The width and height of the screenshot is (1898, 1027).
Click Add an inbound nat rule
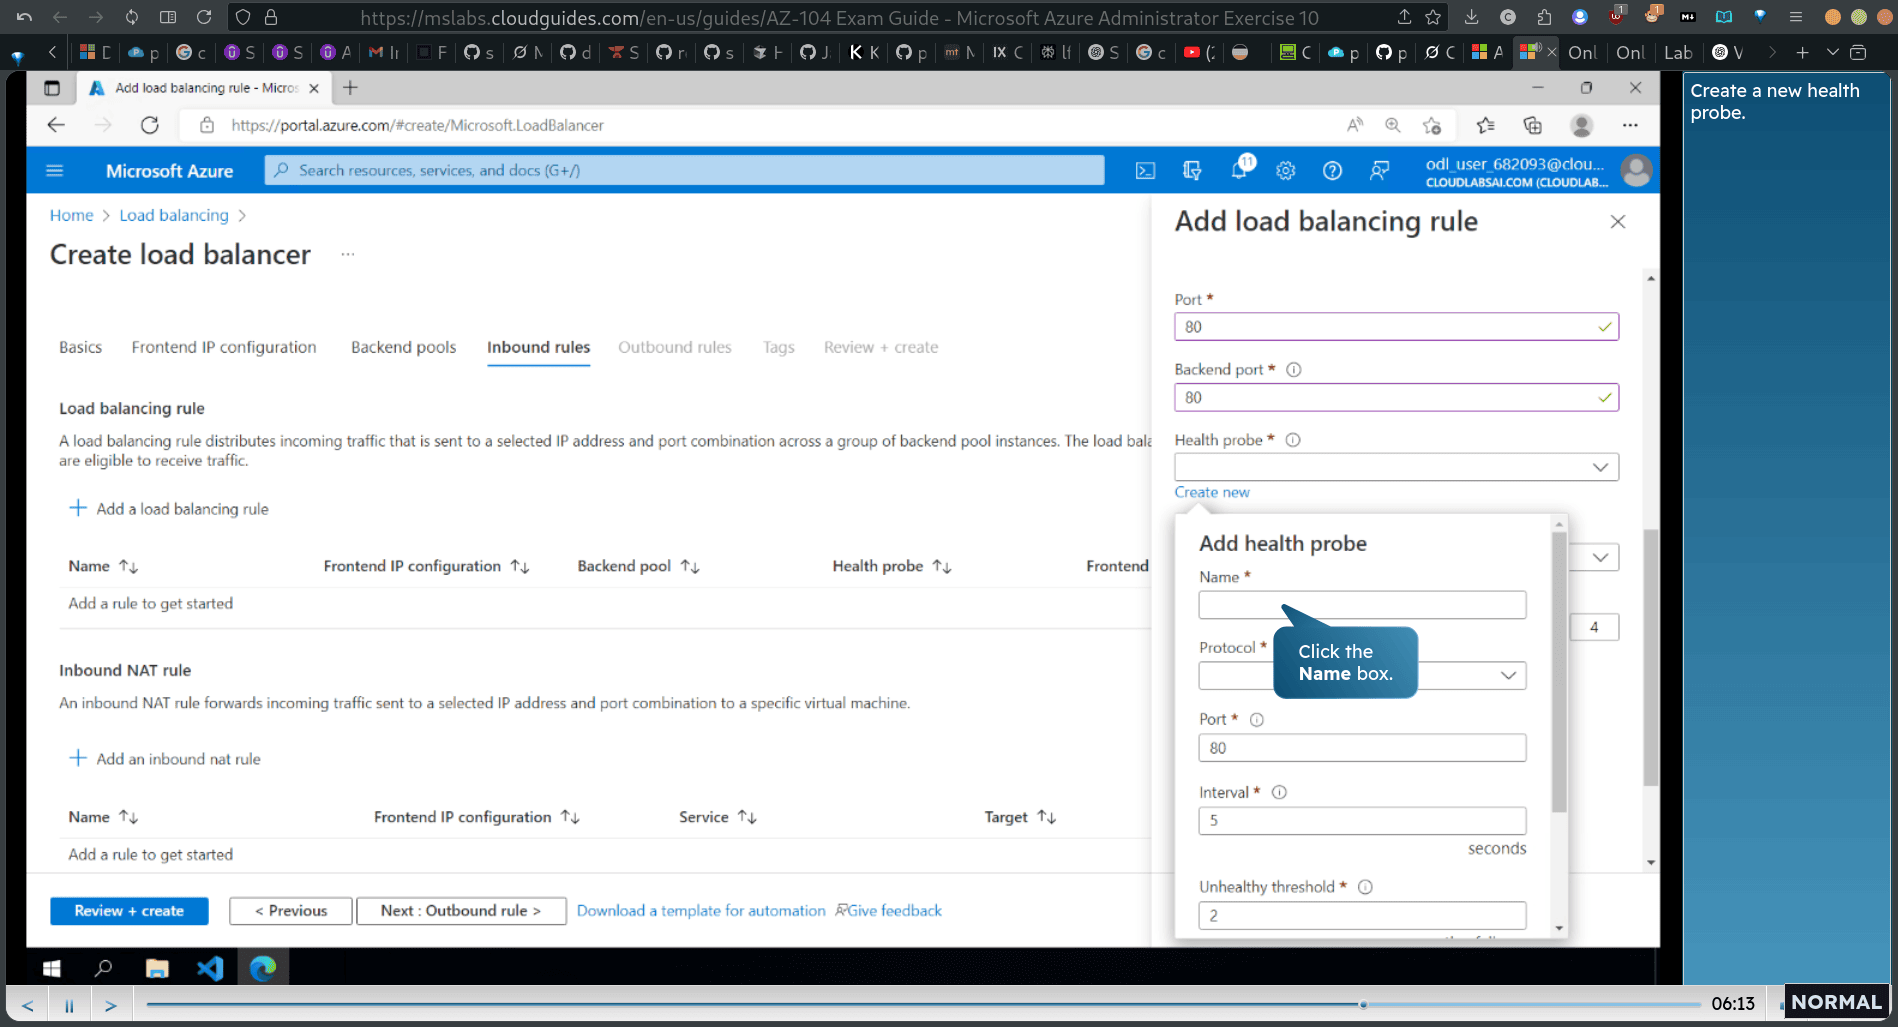click(164, 759)
